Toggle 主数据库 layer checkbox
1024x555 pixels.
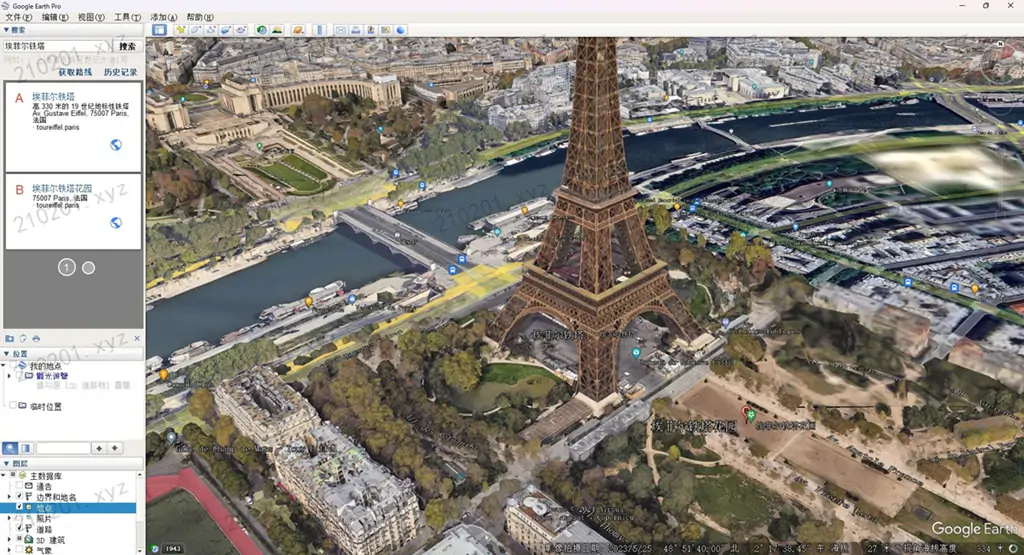click(12, 476)
